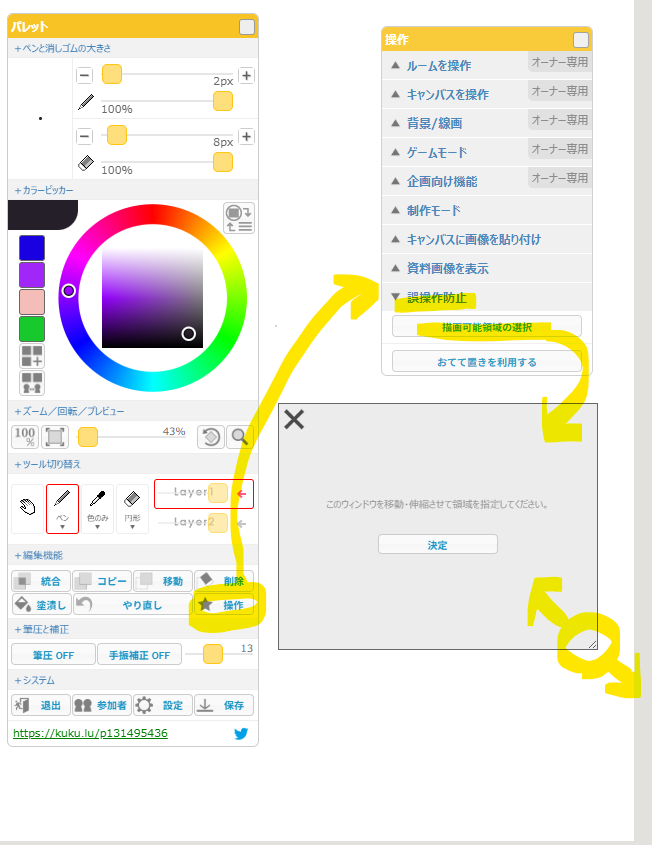
Task: Select the eraser shape tool (円形)
Action: pos(133,508)
